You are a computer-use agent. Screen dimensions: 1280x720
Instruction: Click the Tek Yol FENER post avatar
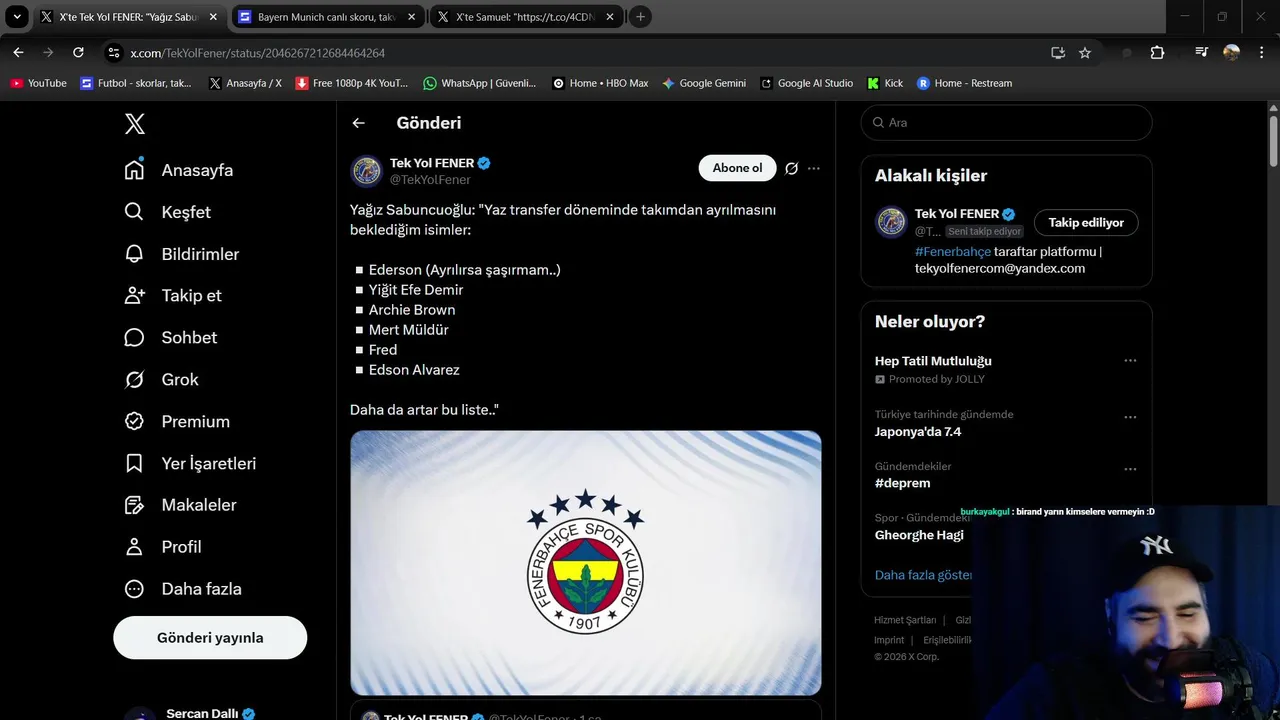(366, 171)
